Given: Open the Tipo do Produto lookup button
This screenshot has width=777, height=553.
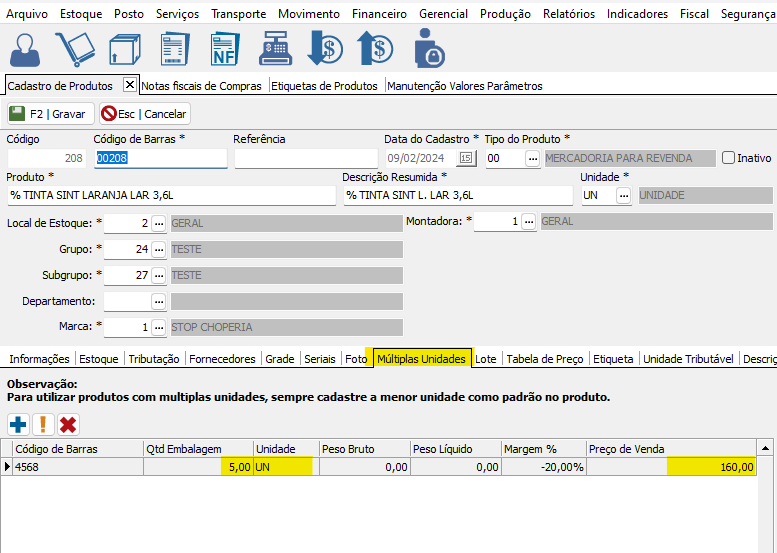Looking at the screenshot, I should pyautogui.click(x=532, y=158).
